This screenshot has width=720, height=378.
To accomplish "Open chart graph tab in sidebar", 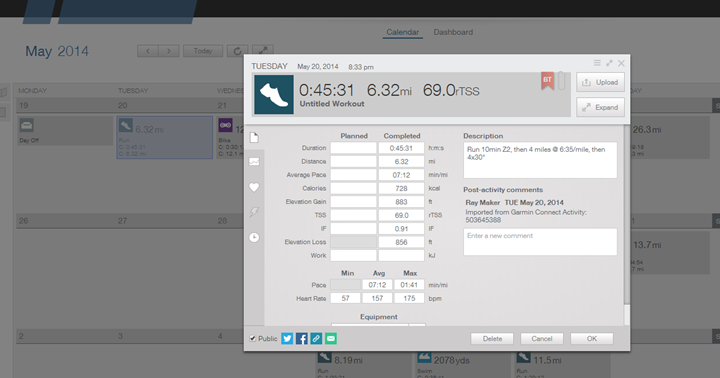I will (x=254, y=162).
